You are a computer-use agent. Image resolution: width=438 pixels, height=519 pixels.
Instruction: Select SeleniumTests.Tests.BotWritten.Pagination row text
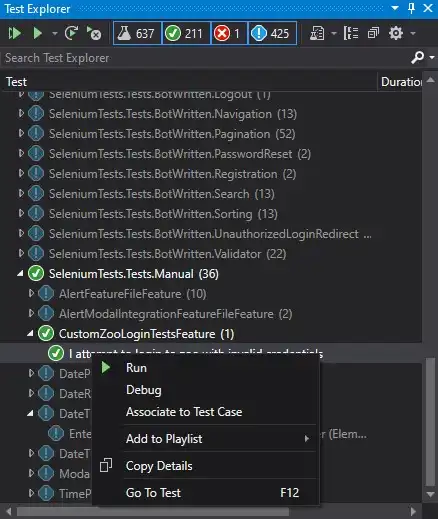coord(172,134)
